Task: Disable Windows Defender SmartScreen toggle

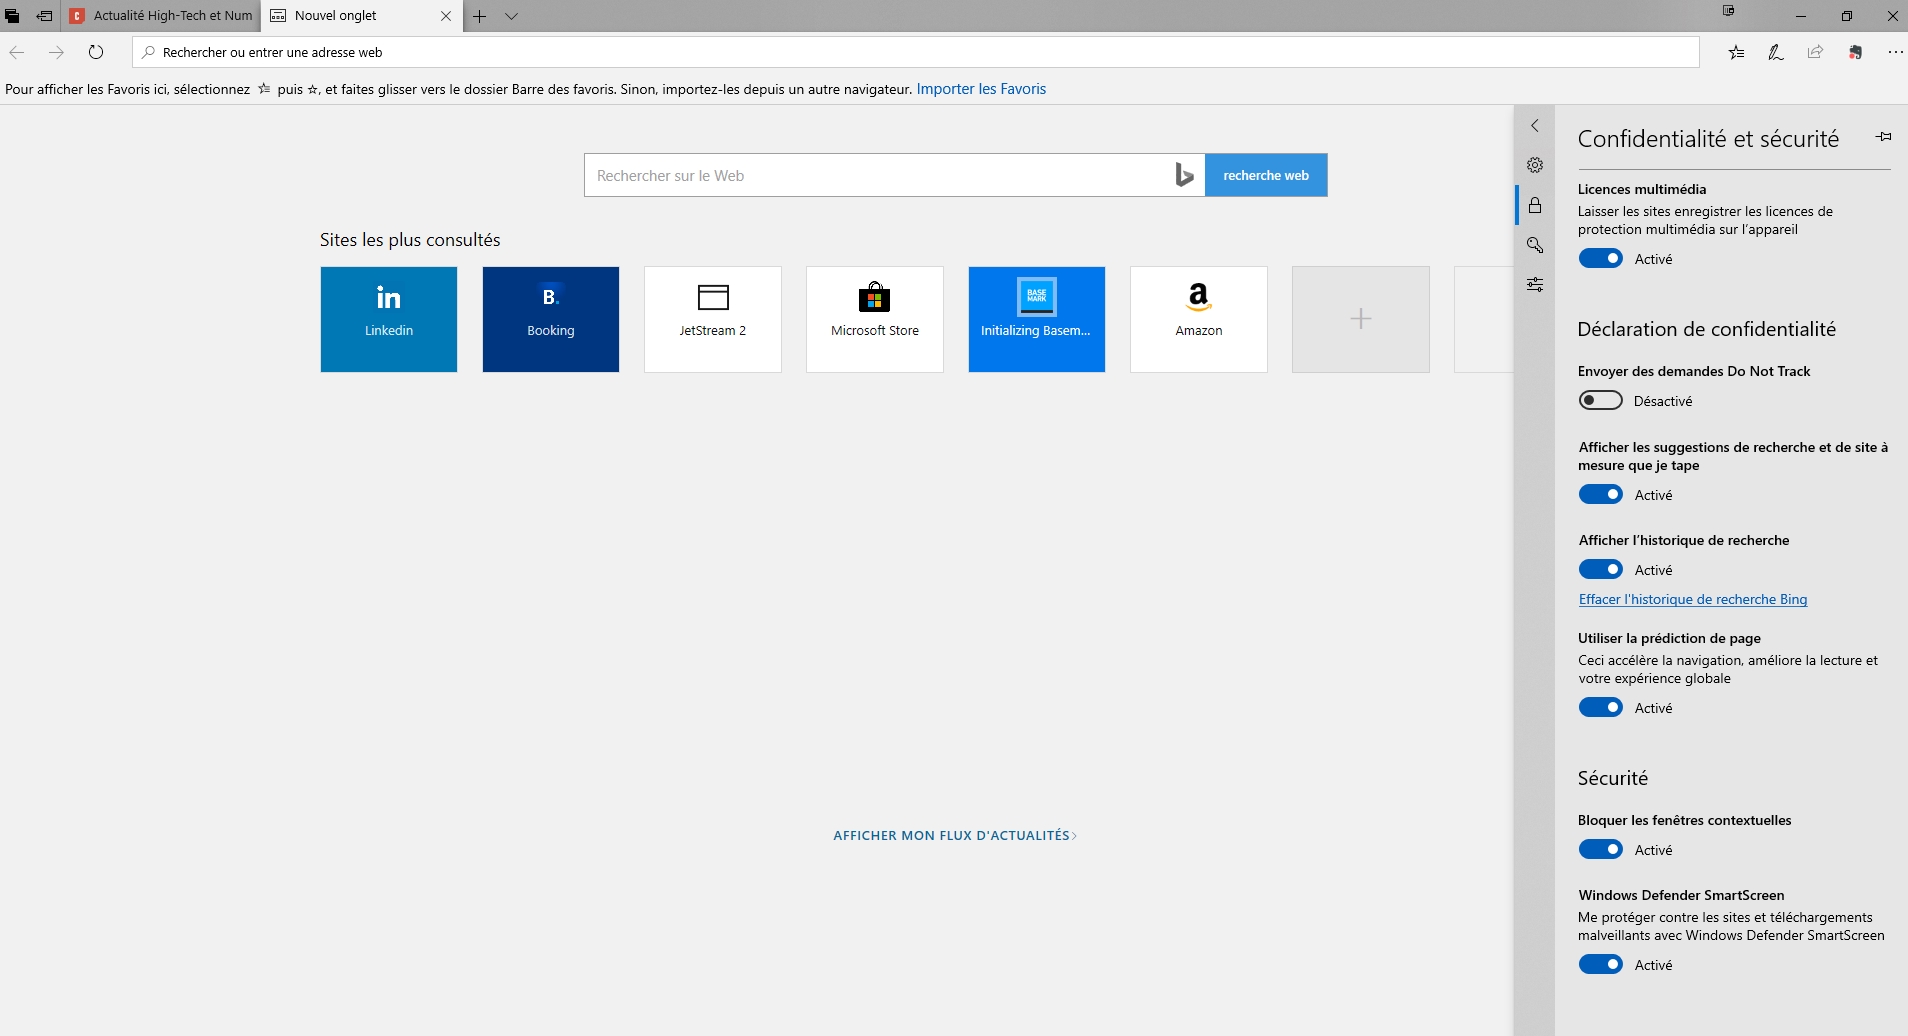Action: point(1600,965)
